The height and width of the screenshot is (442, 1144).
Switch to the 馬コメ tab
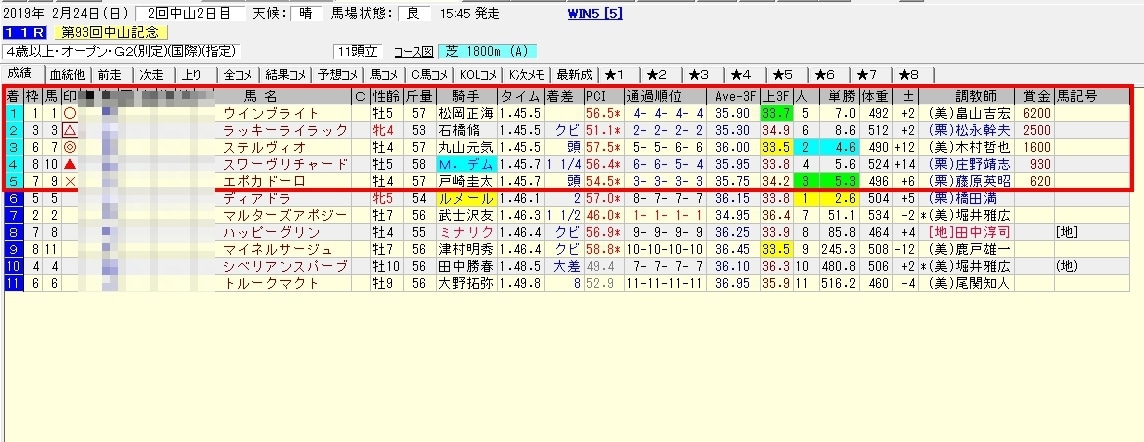point(384,74)
